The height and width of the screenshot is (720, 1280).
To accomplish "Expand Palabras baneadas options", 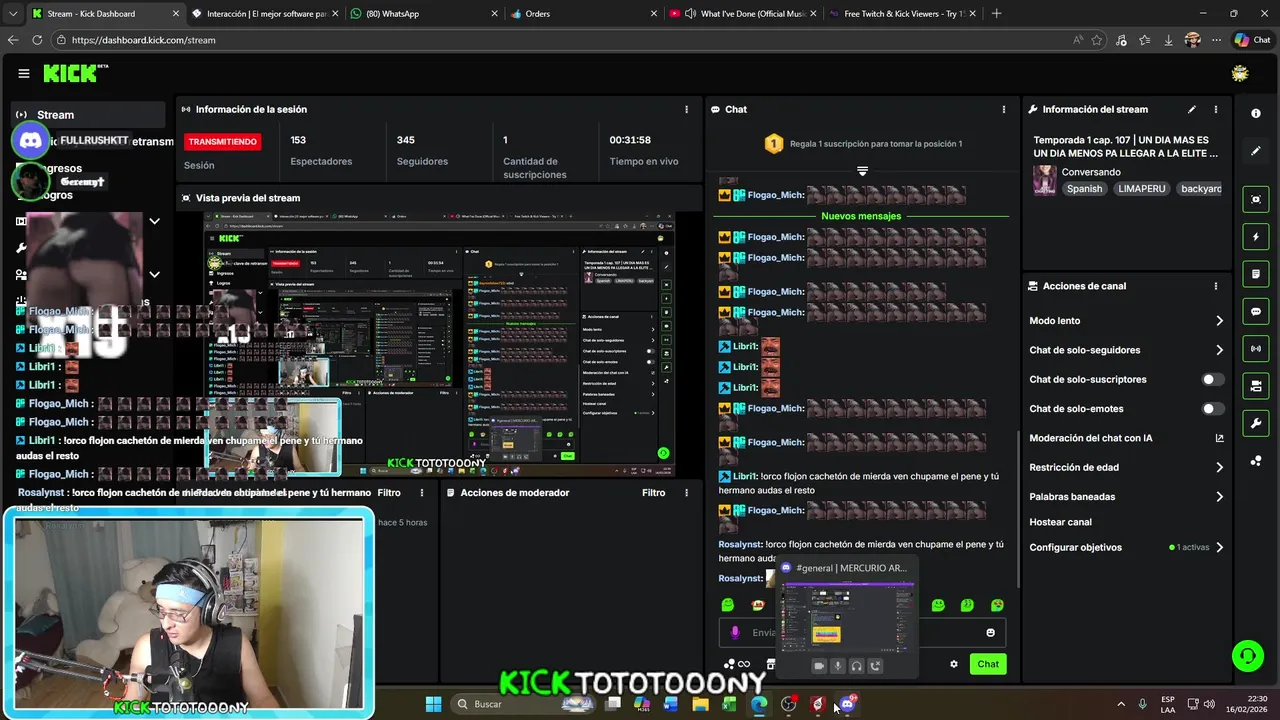I will coord(1219,497).
